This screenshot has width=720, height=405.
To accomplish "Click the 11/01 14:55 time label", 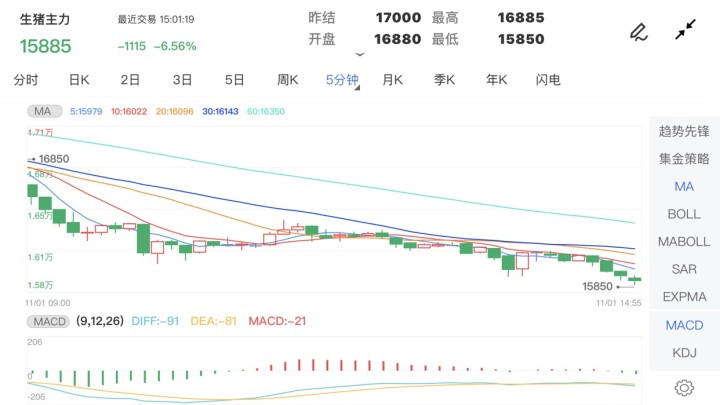I will click(619, 303).
